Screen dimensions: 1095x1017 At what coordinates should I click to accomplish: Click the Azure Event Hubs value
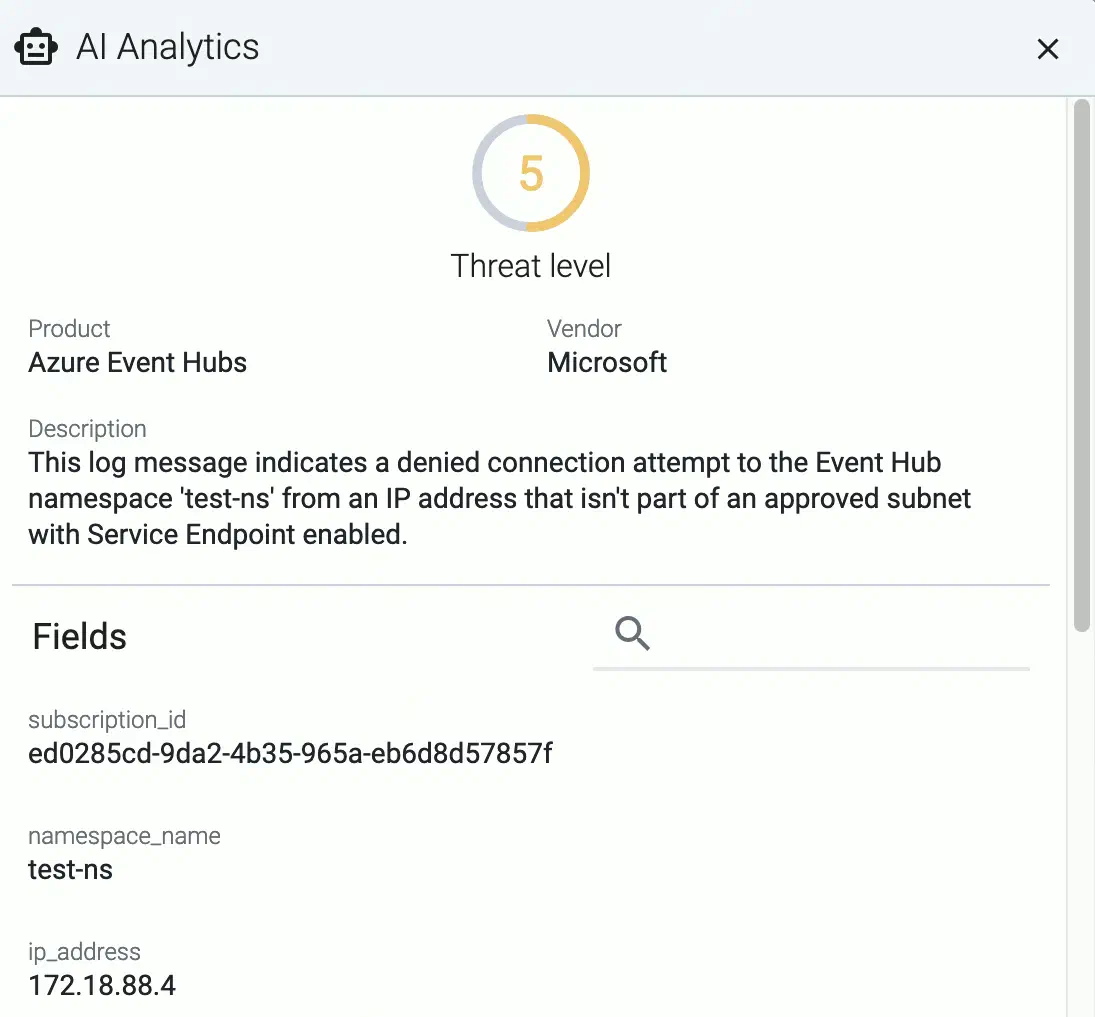[138, 363]
